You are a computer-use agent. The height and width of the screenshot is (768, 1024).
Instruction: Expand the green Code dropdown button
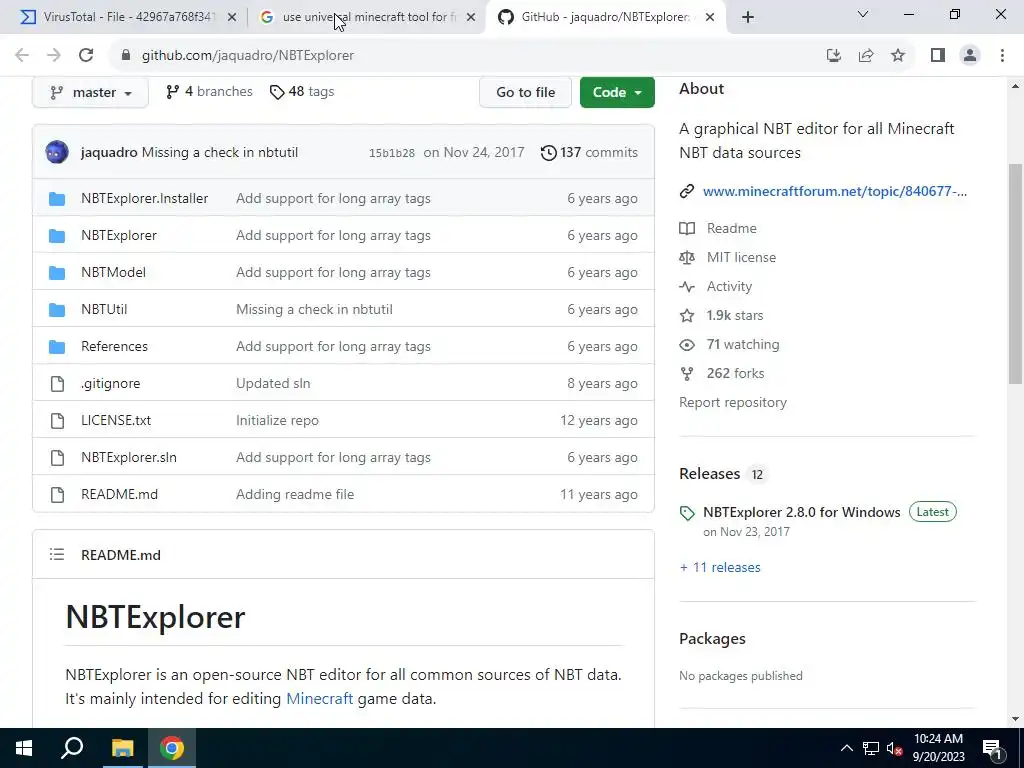pos(616,92)
